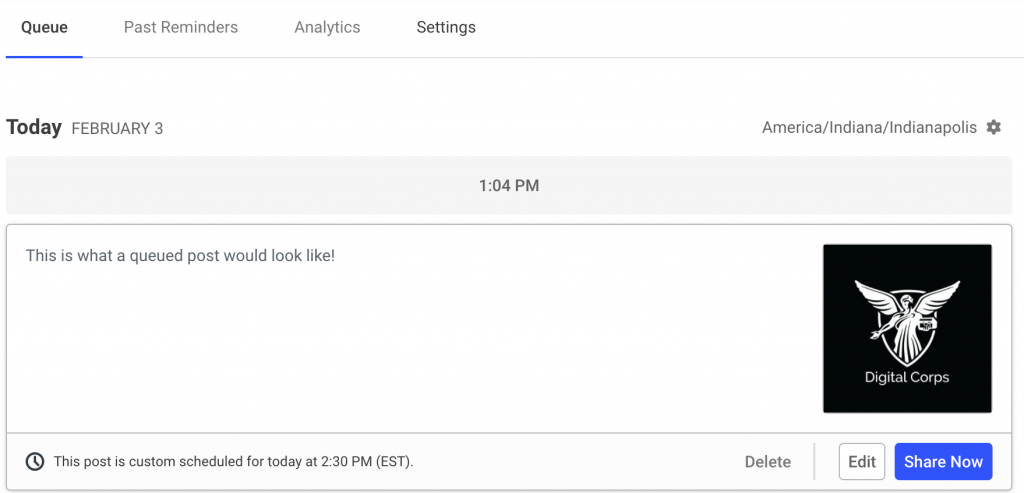Screen dimensions: 1024x493
Task: Click the winged figure logo in the post image
Action: pos(907,320)
